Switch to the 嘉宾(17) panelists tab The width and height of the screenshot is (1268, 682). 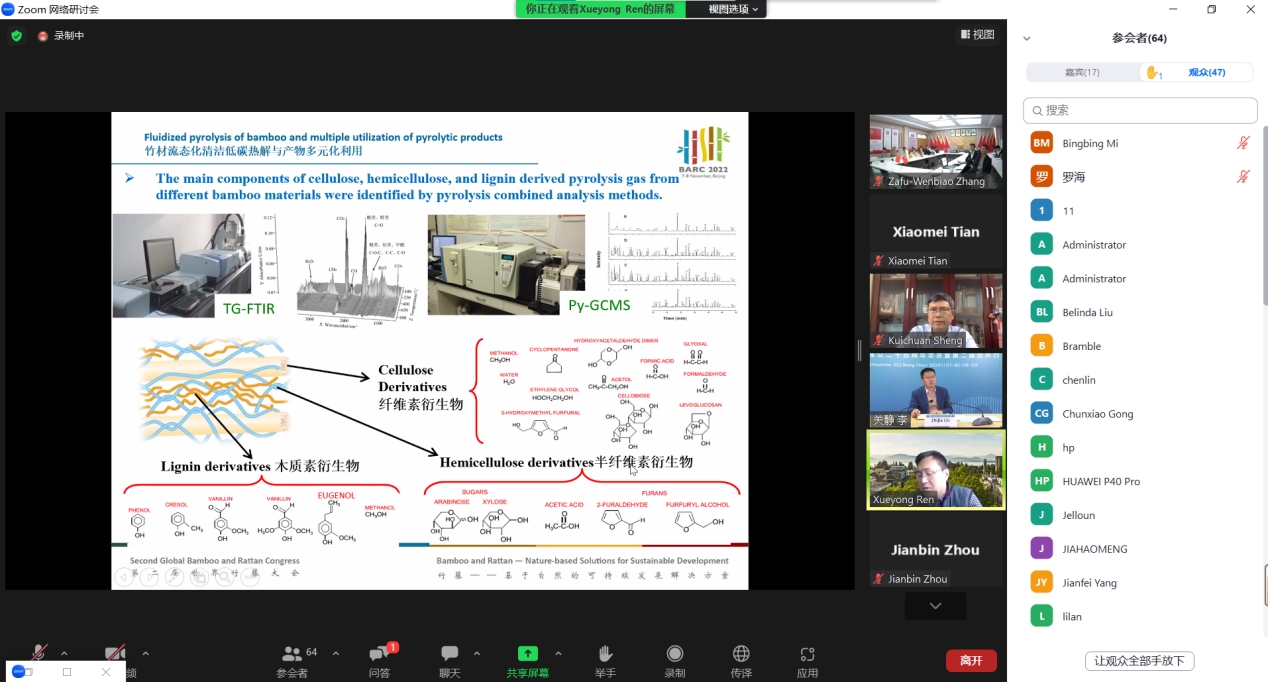(x=1083, y=72)
